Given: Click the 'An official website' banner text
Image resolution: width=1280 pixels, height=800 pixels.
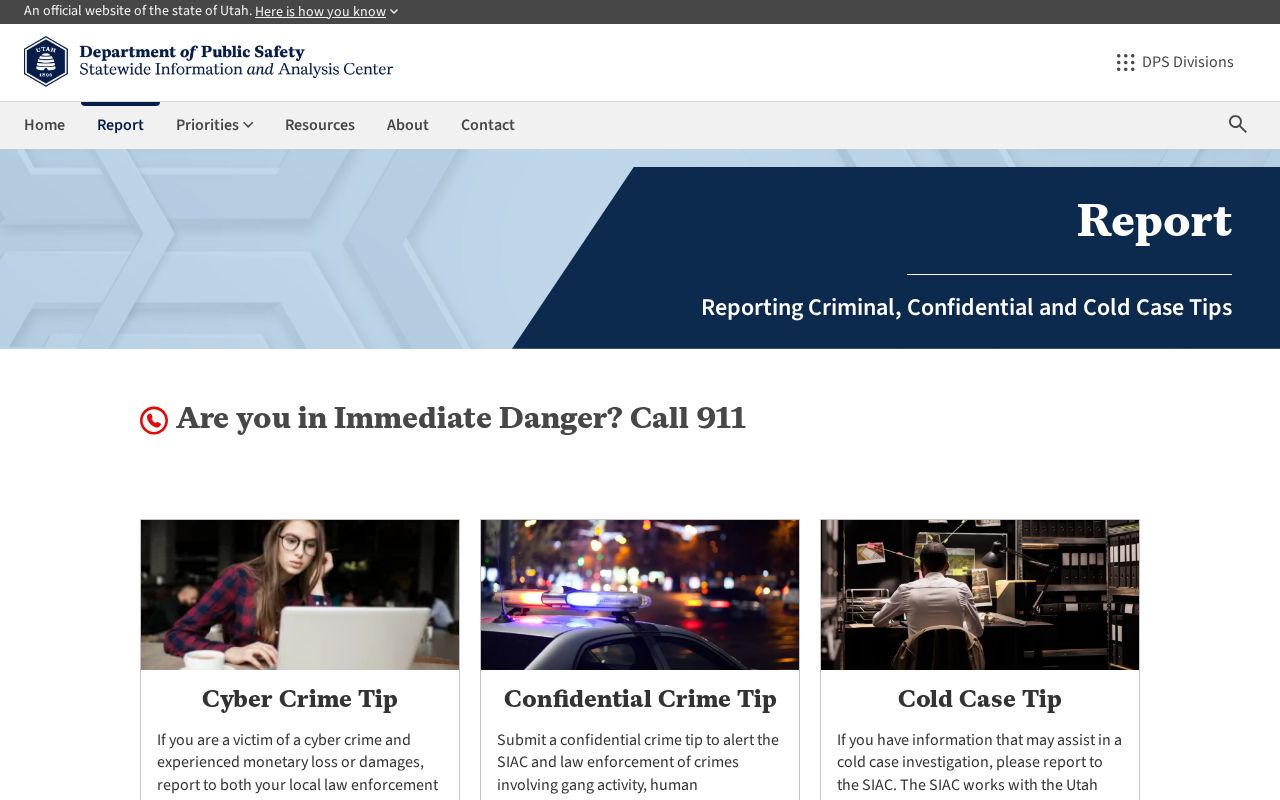Looking at the screenshot, I should coord(138,11).
